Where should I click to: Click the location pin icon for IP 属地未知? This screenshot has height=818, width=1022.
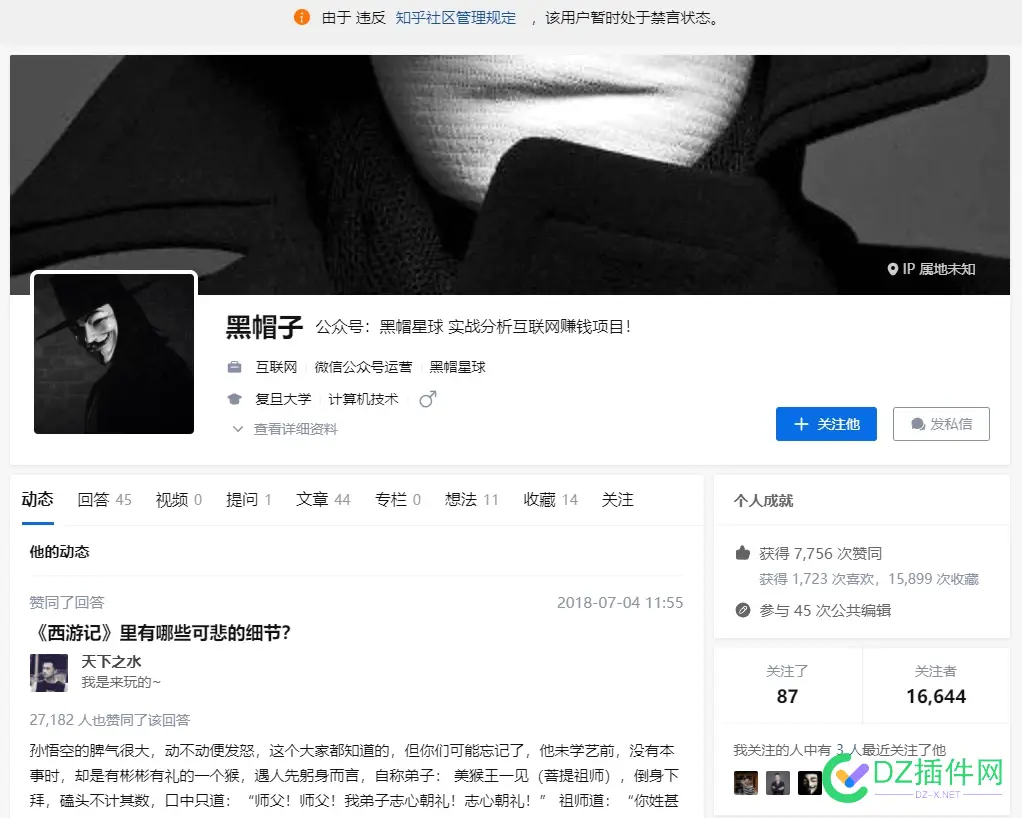pyautogui.click(x=893, y=269)
